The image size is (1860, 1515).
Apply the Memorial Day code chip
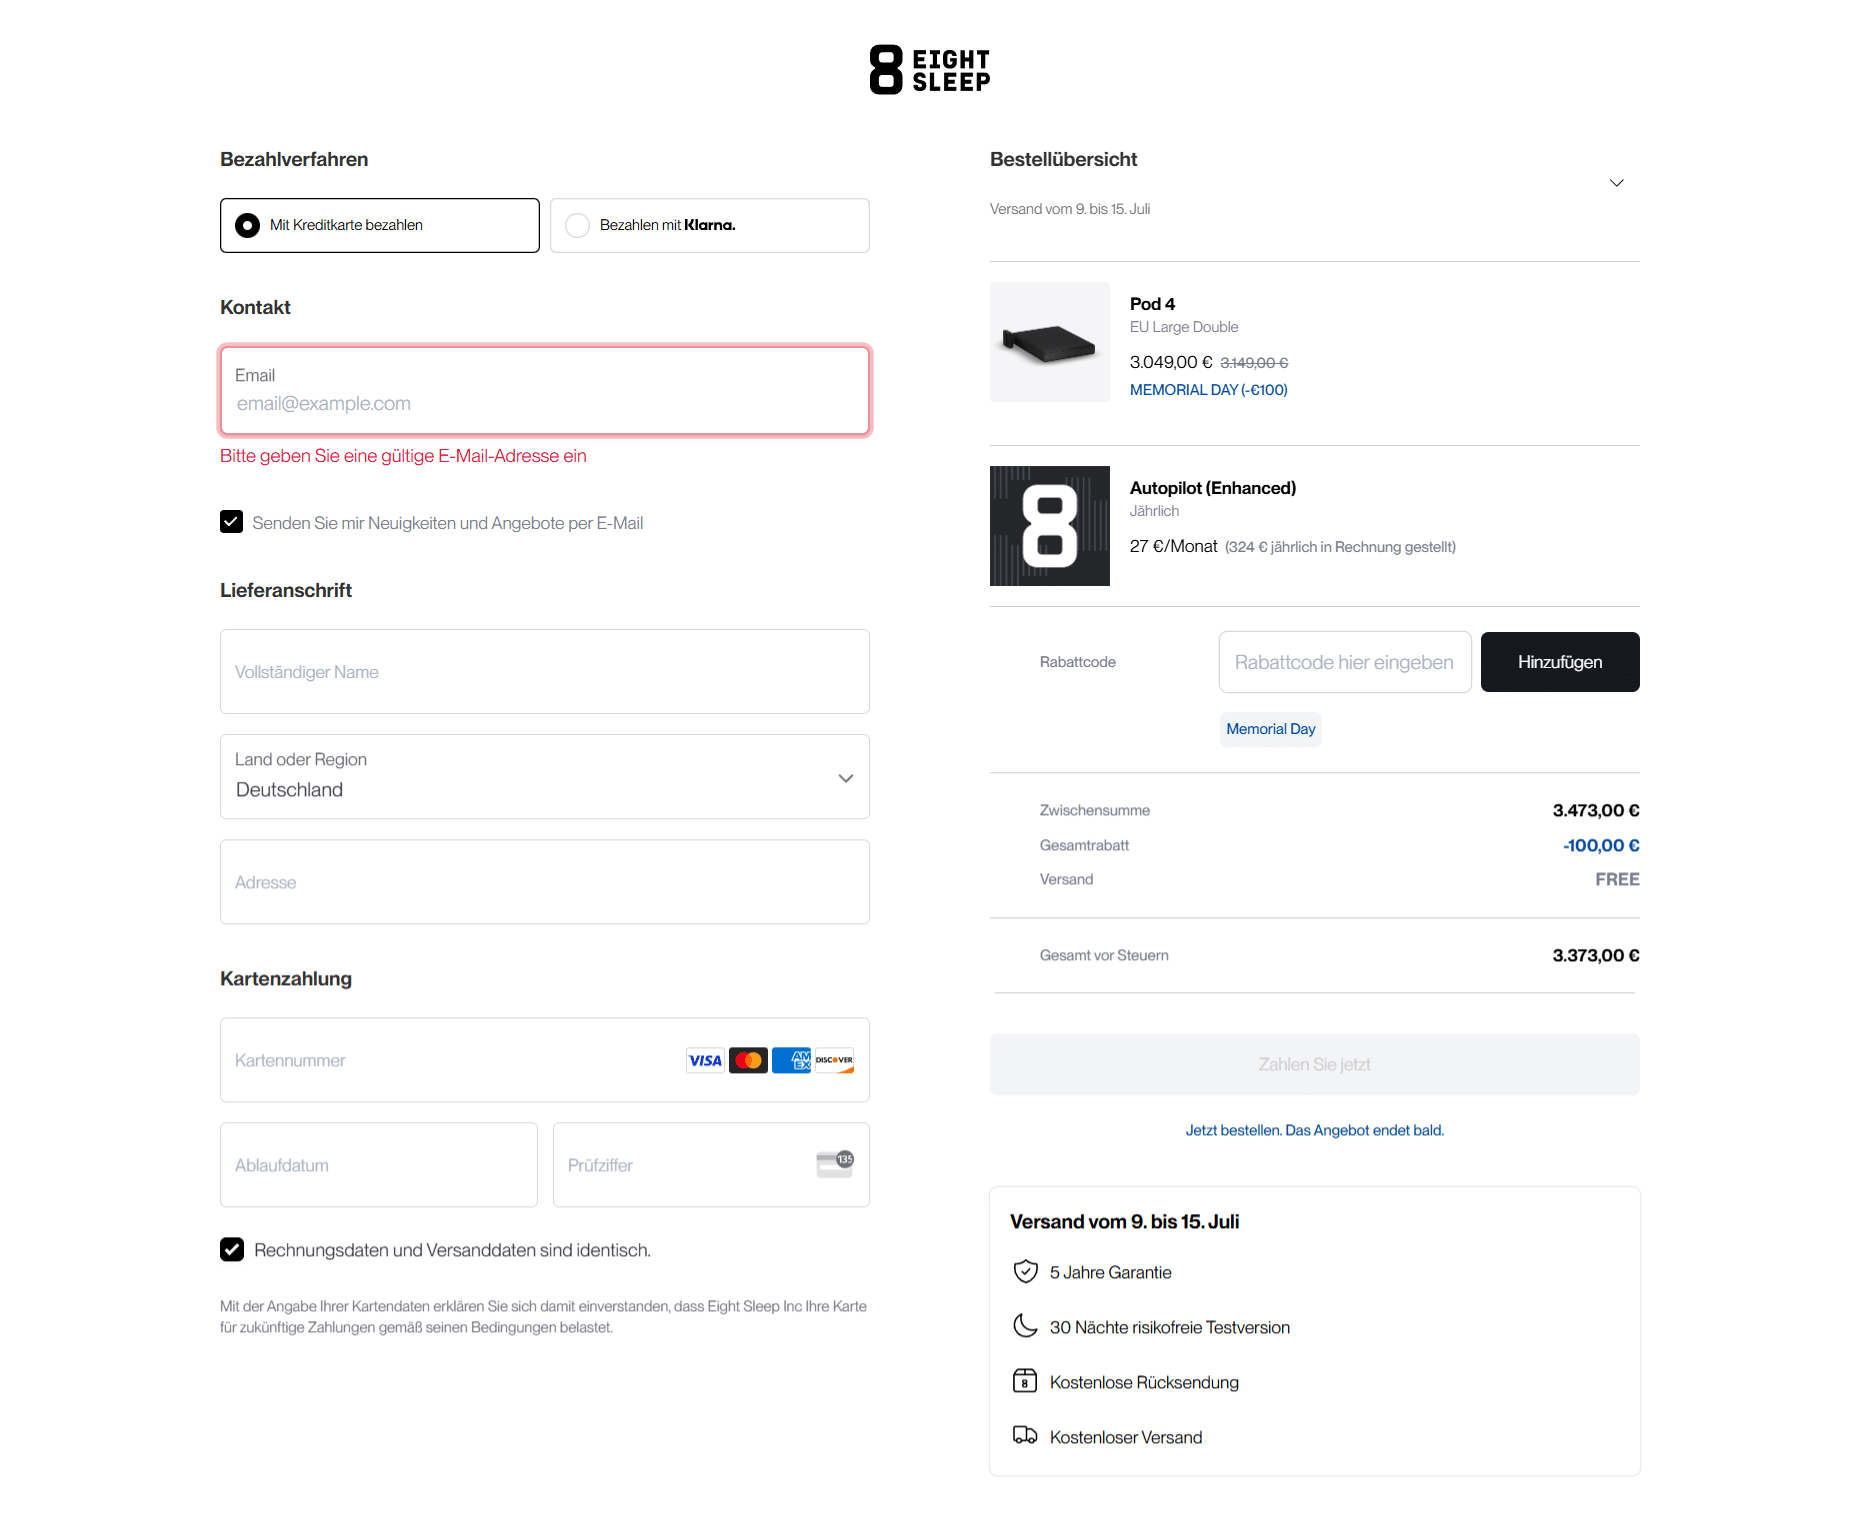coord(1270,729)
